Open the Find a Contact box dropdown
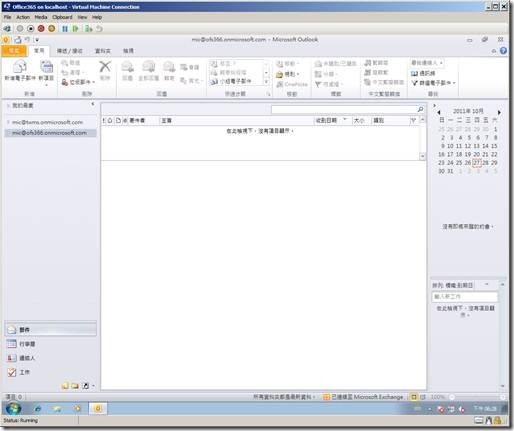The height and width of the screenshot is (431, 514). click(x=441, y=63)
